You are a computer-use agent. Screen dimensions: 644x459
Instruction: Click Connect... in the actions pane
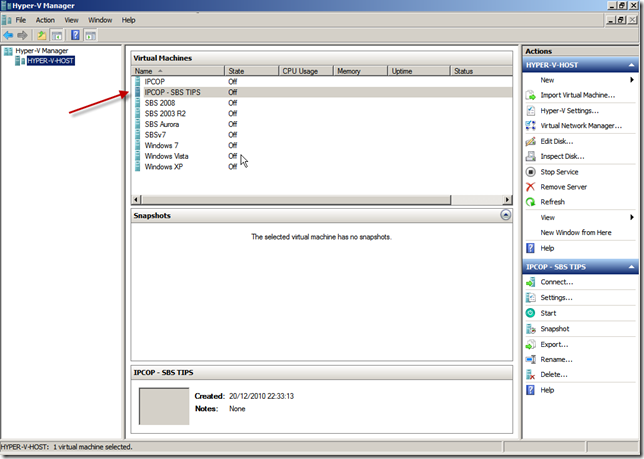[556, 282]
